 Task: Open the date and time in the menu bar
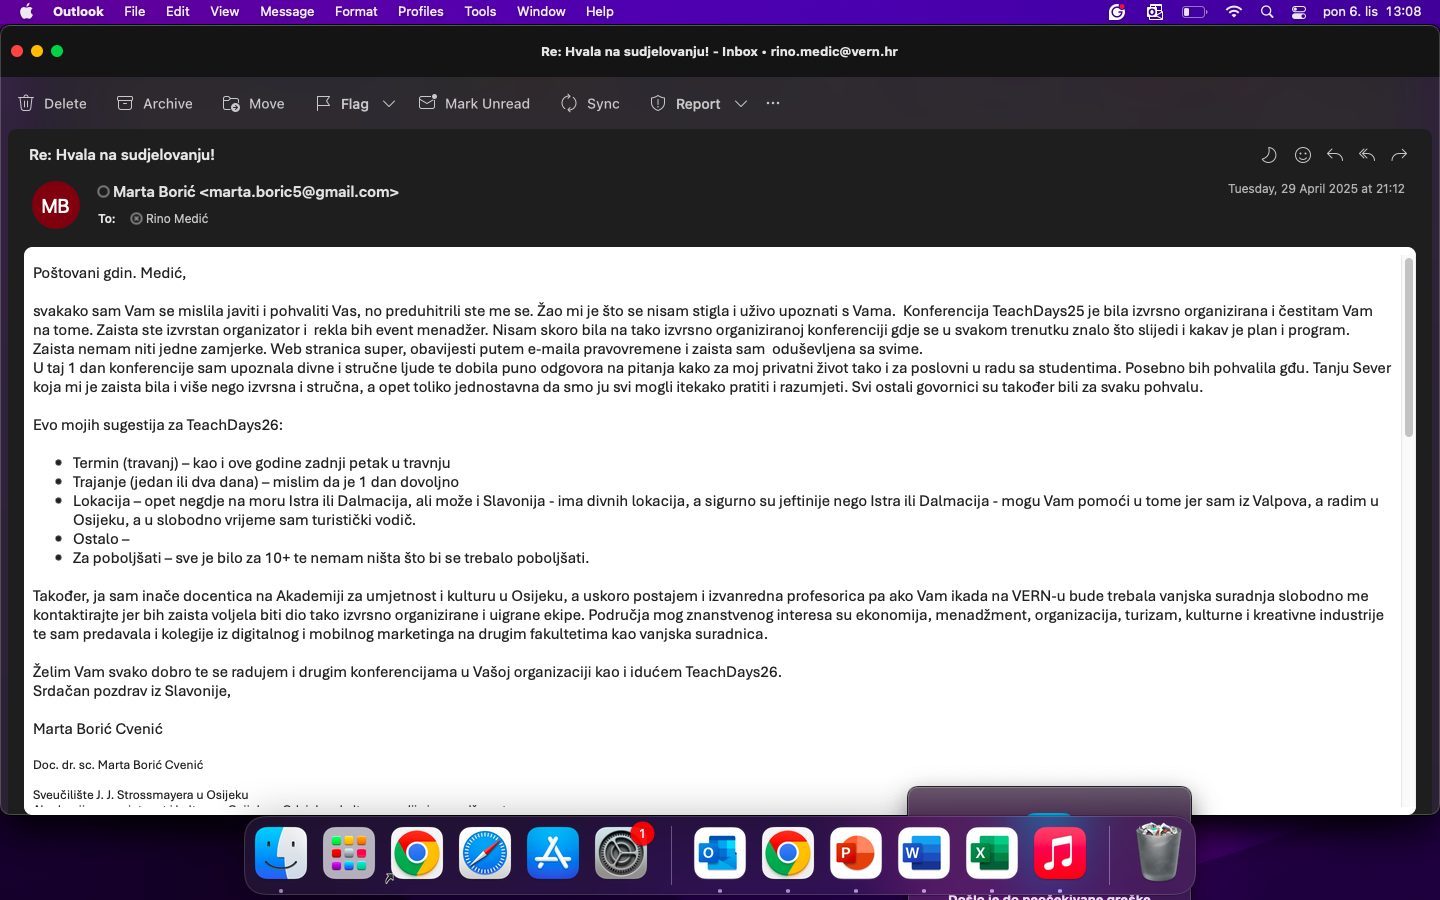tap(1372, 12)
